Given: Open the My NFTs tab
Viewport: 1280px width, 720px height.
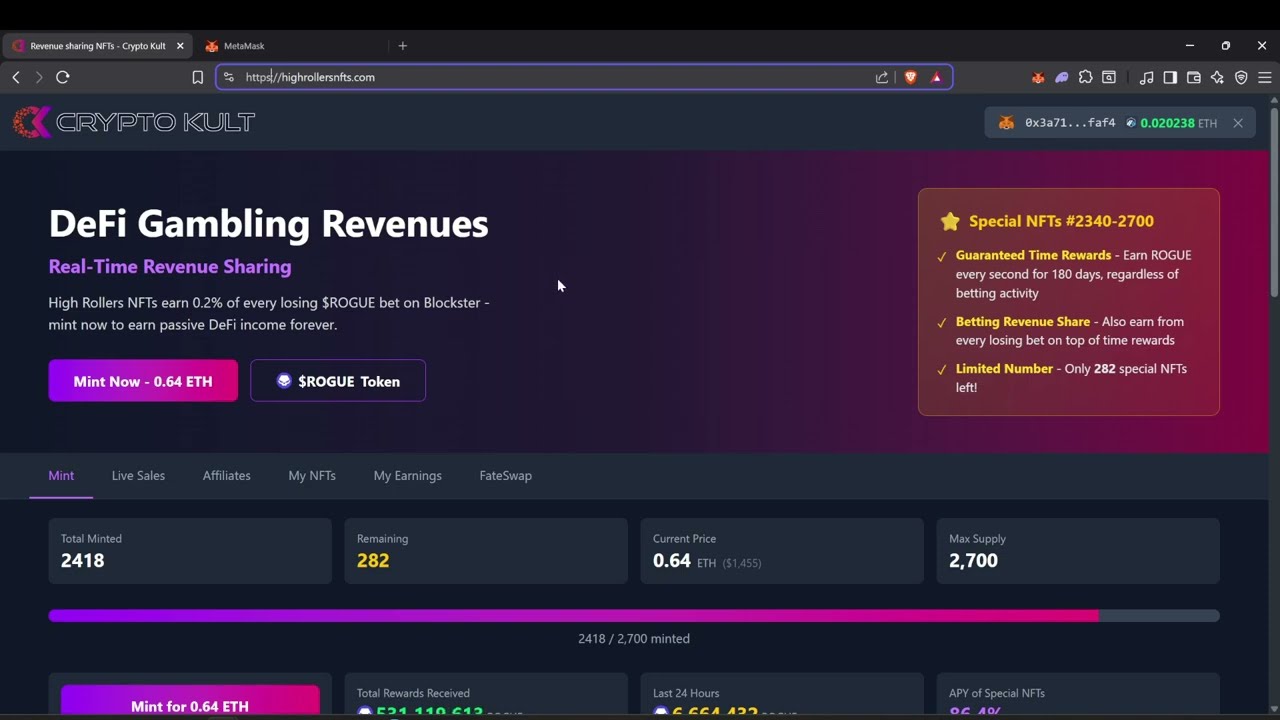Looking at the screenshot, I should pyautogui.click(x=312, y=476).
